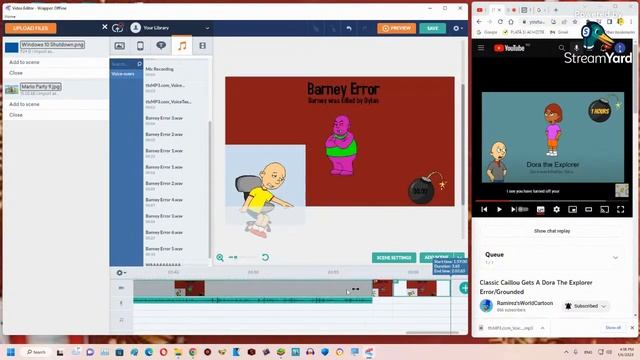This screenshot has height=360, width=640.
Task: Open the dropdown arrow beside Add Scene
Action: [460, 258]
